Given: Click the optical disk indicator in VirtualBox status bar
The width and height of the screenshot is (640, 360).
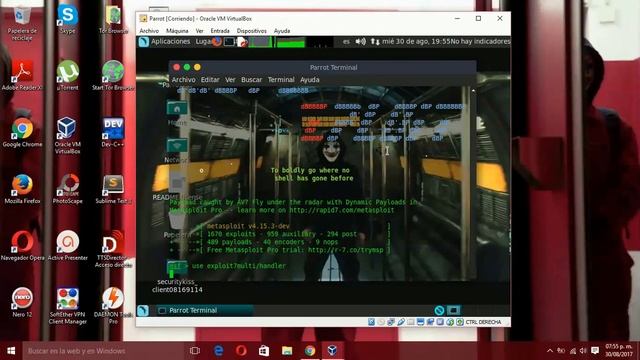Looking at the screenshot, I should pyautogui.click(x=381, y=322).
